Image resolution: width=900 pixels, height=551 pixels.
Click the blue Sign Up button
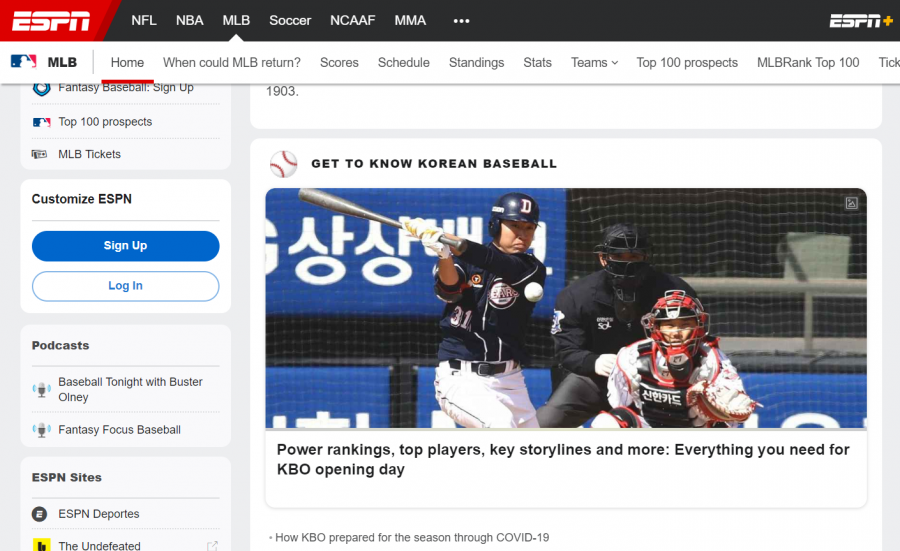(x=126, y=246)
